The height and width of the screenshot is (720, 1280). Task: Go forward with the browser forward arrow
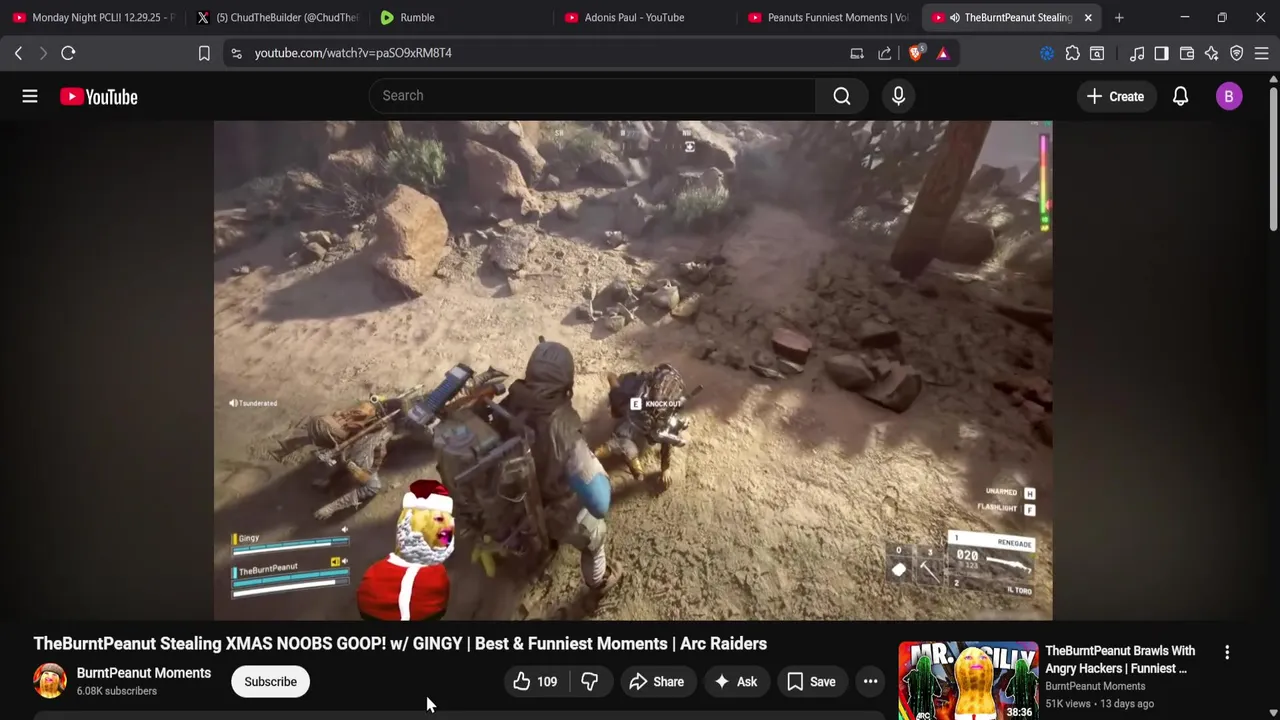coord(42,53)
